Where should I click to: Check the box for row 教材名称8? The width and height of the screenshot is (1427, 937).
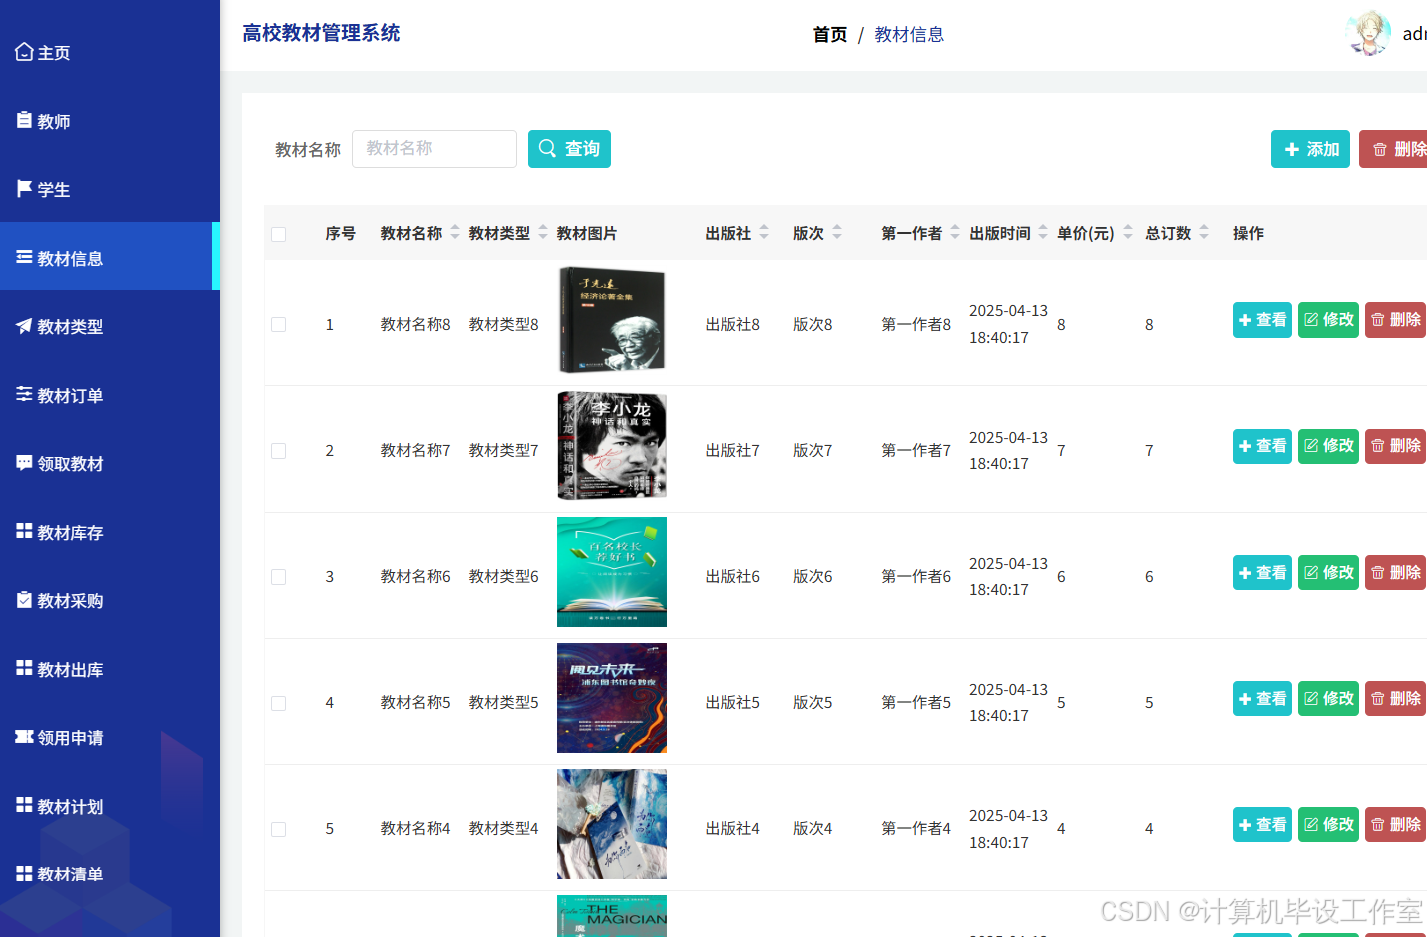click(x=279, y=325)
